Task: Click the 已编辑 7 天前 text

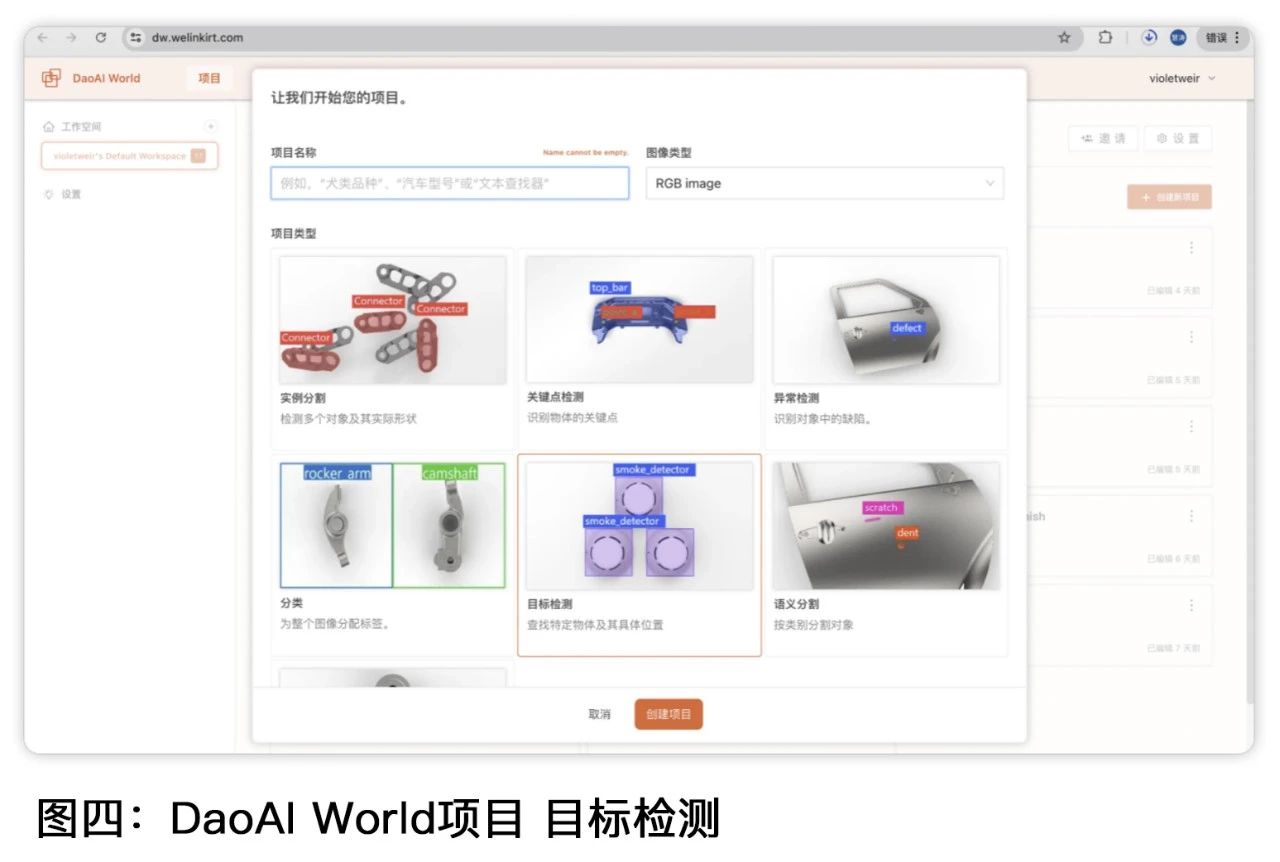Action: pos(1173,648)
